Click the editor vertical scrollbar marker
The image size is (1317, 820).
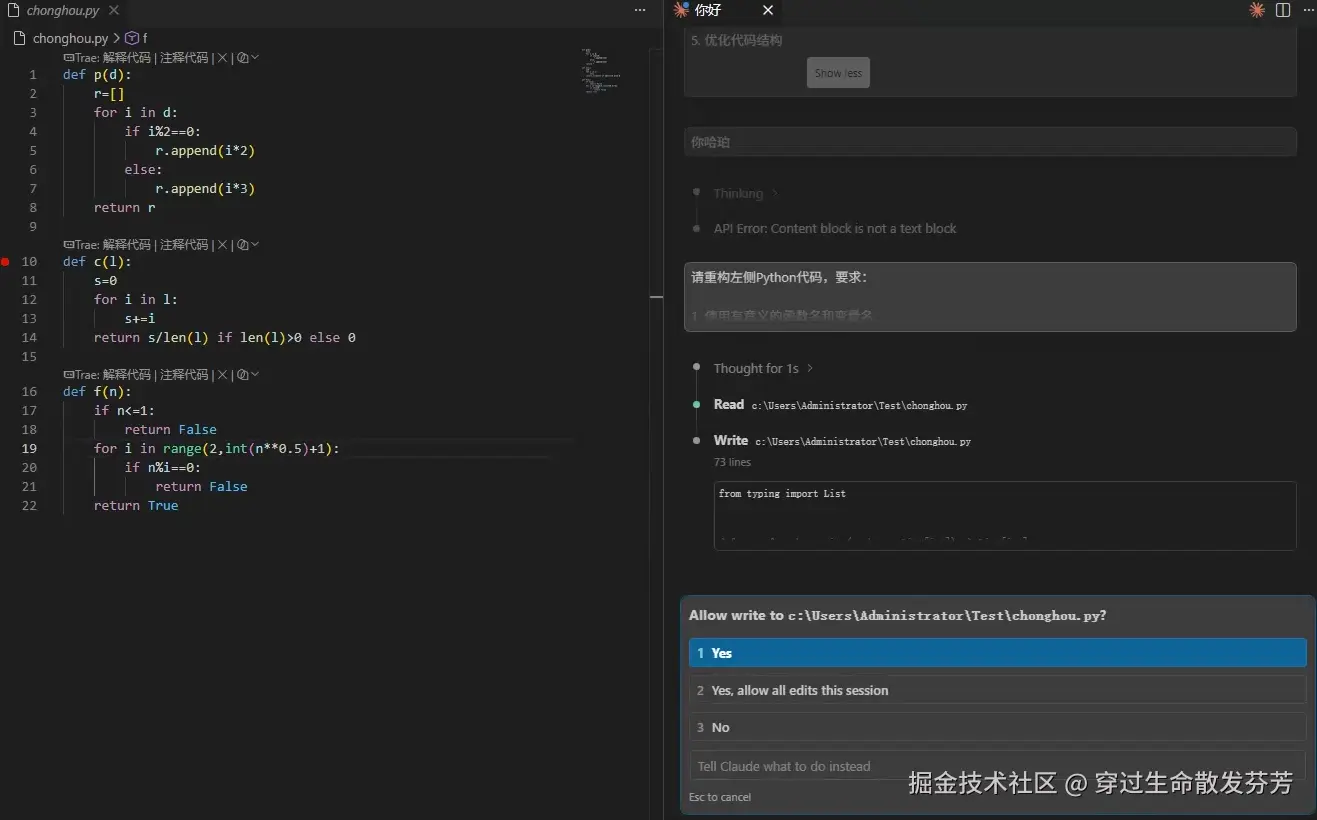click(656, 297)
